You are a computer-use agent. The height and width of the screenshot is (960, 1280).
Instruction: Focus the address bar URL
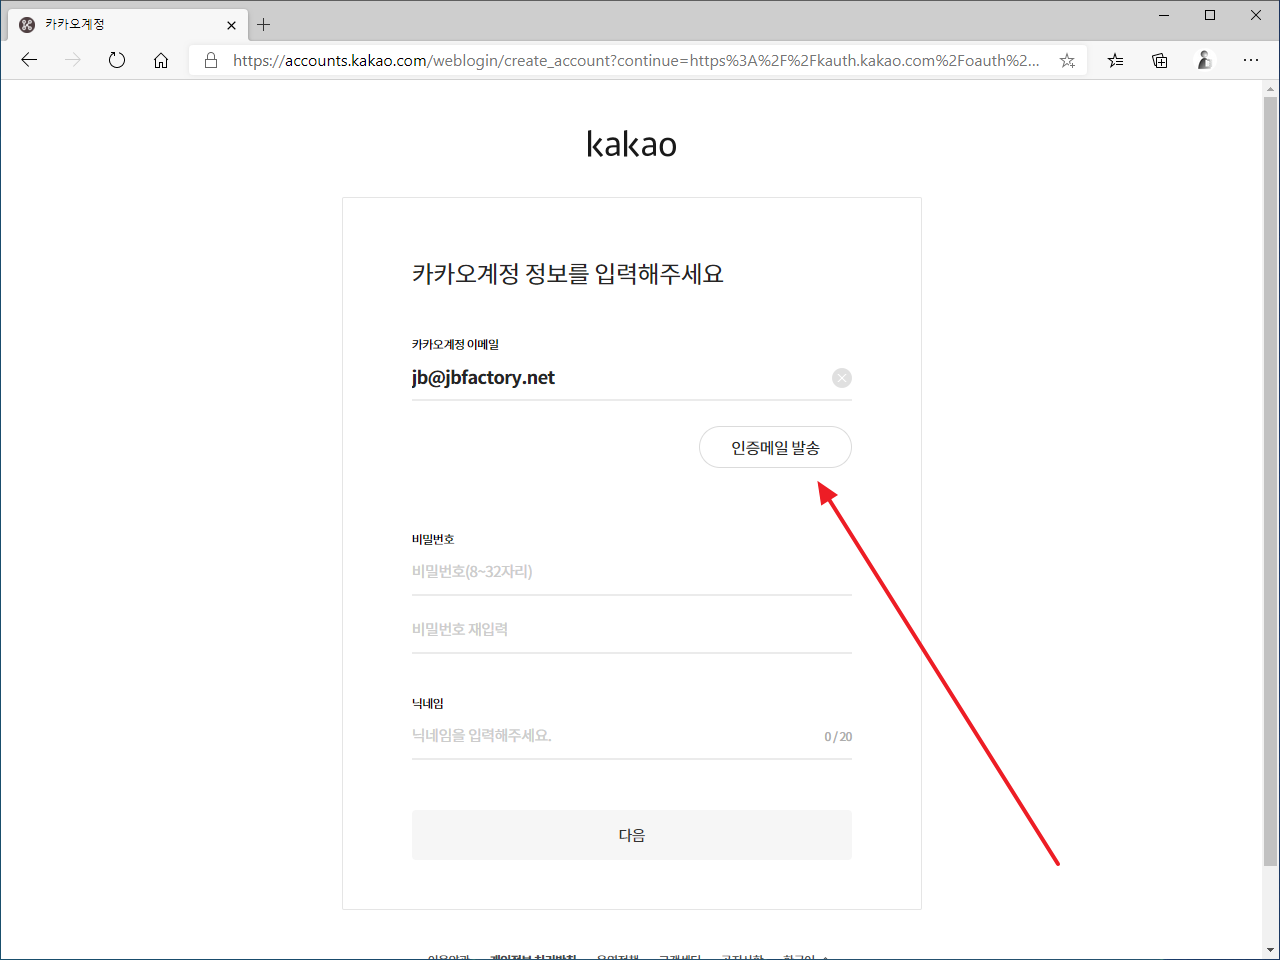point(636,60)
